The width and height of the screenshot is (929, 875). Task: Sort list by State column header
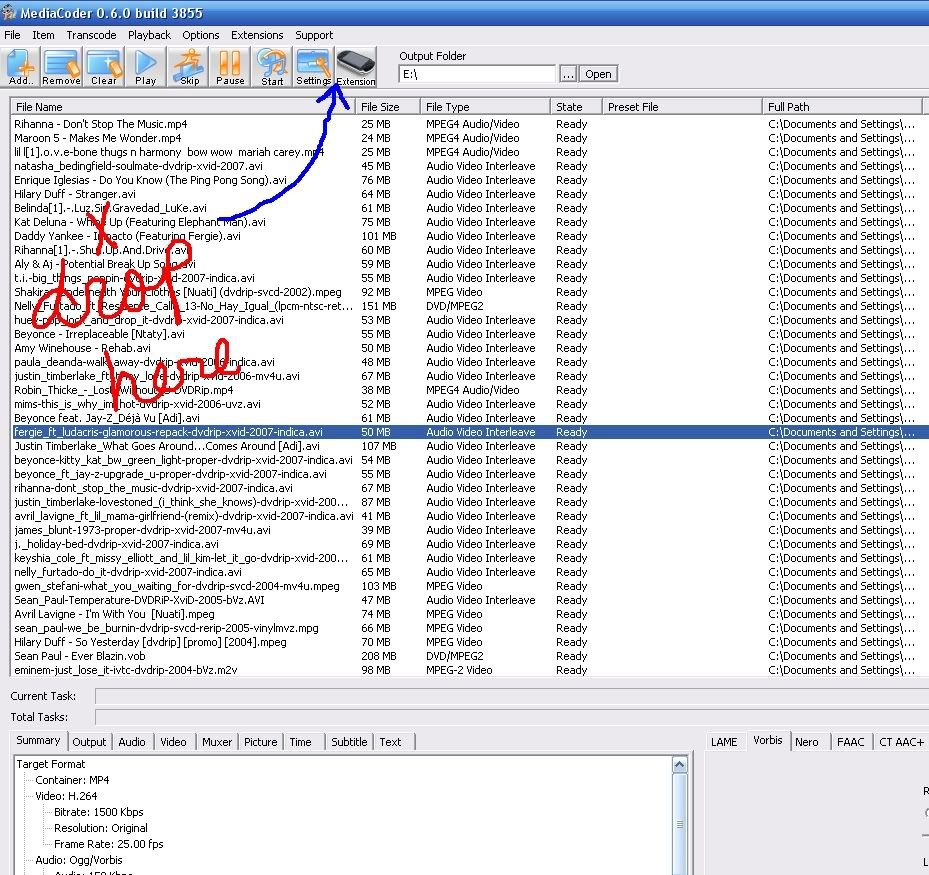(576, 107)
